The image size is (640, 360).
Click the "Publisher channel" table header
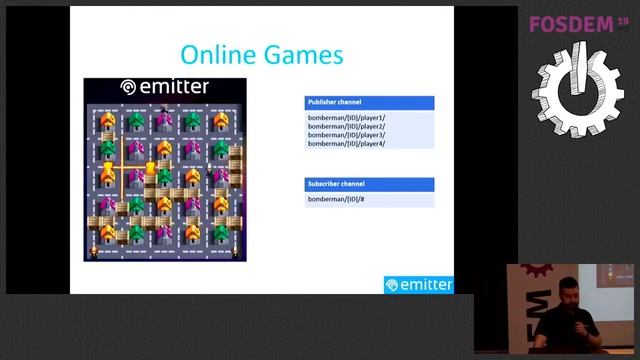(x=369, y=102)
